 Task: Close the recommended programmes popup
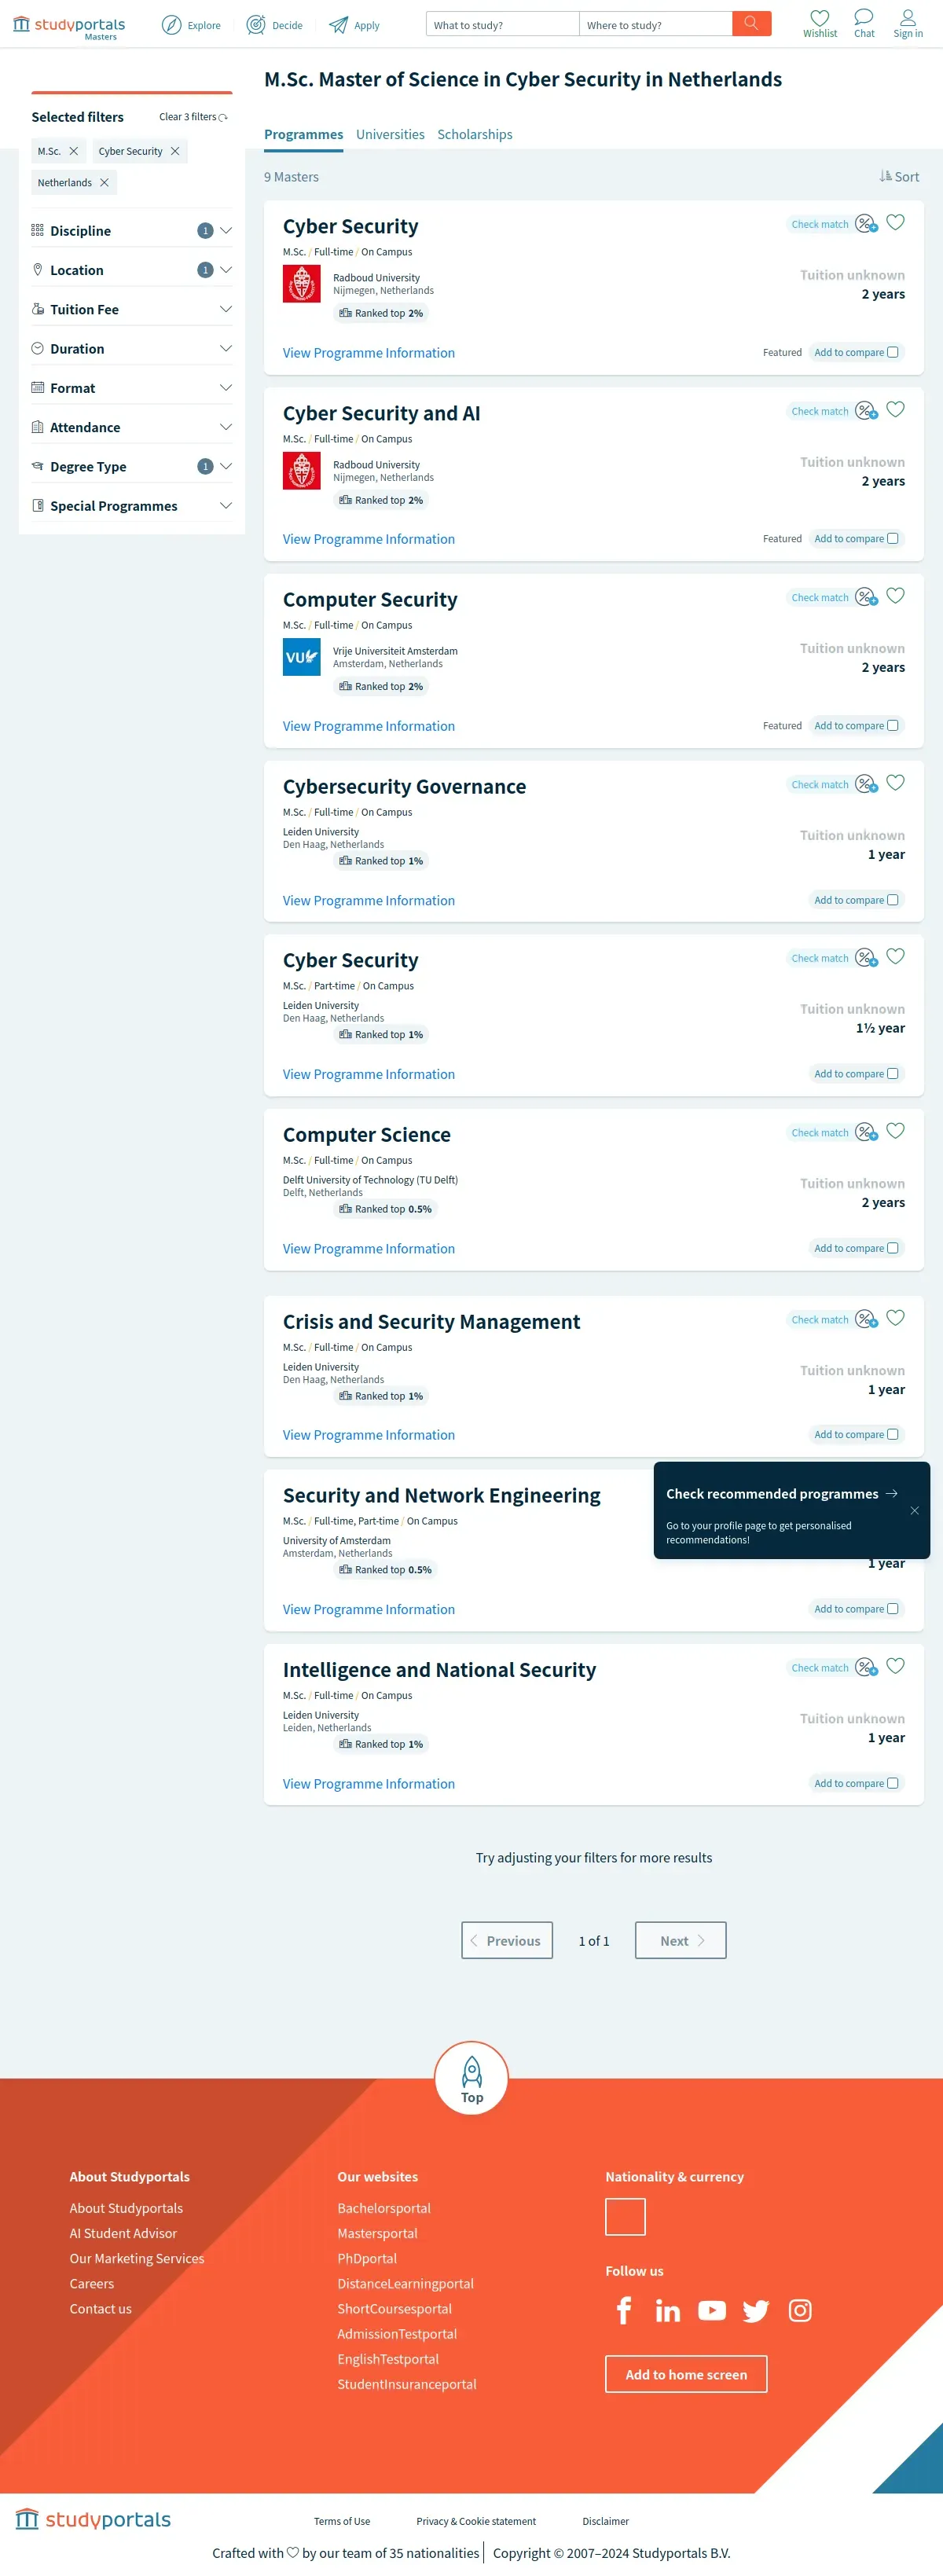pyautogui.click(x=914, y=1510)
